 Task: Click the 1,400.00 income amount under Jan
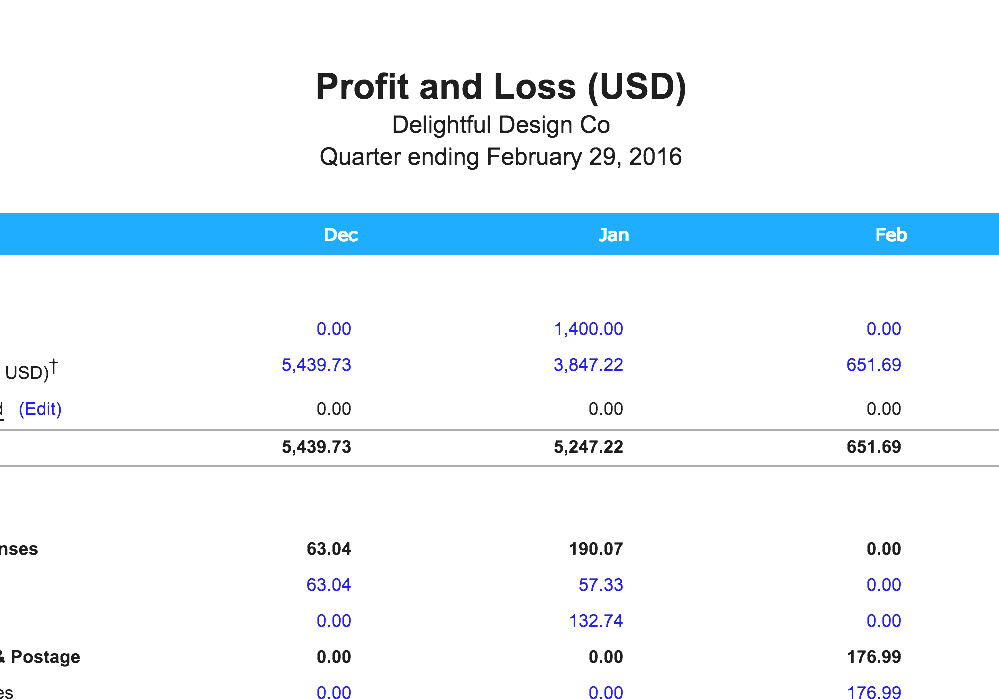(x=588, y=328)
